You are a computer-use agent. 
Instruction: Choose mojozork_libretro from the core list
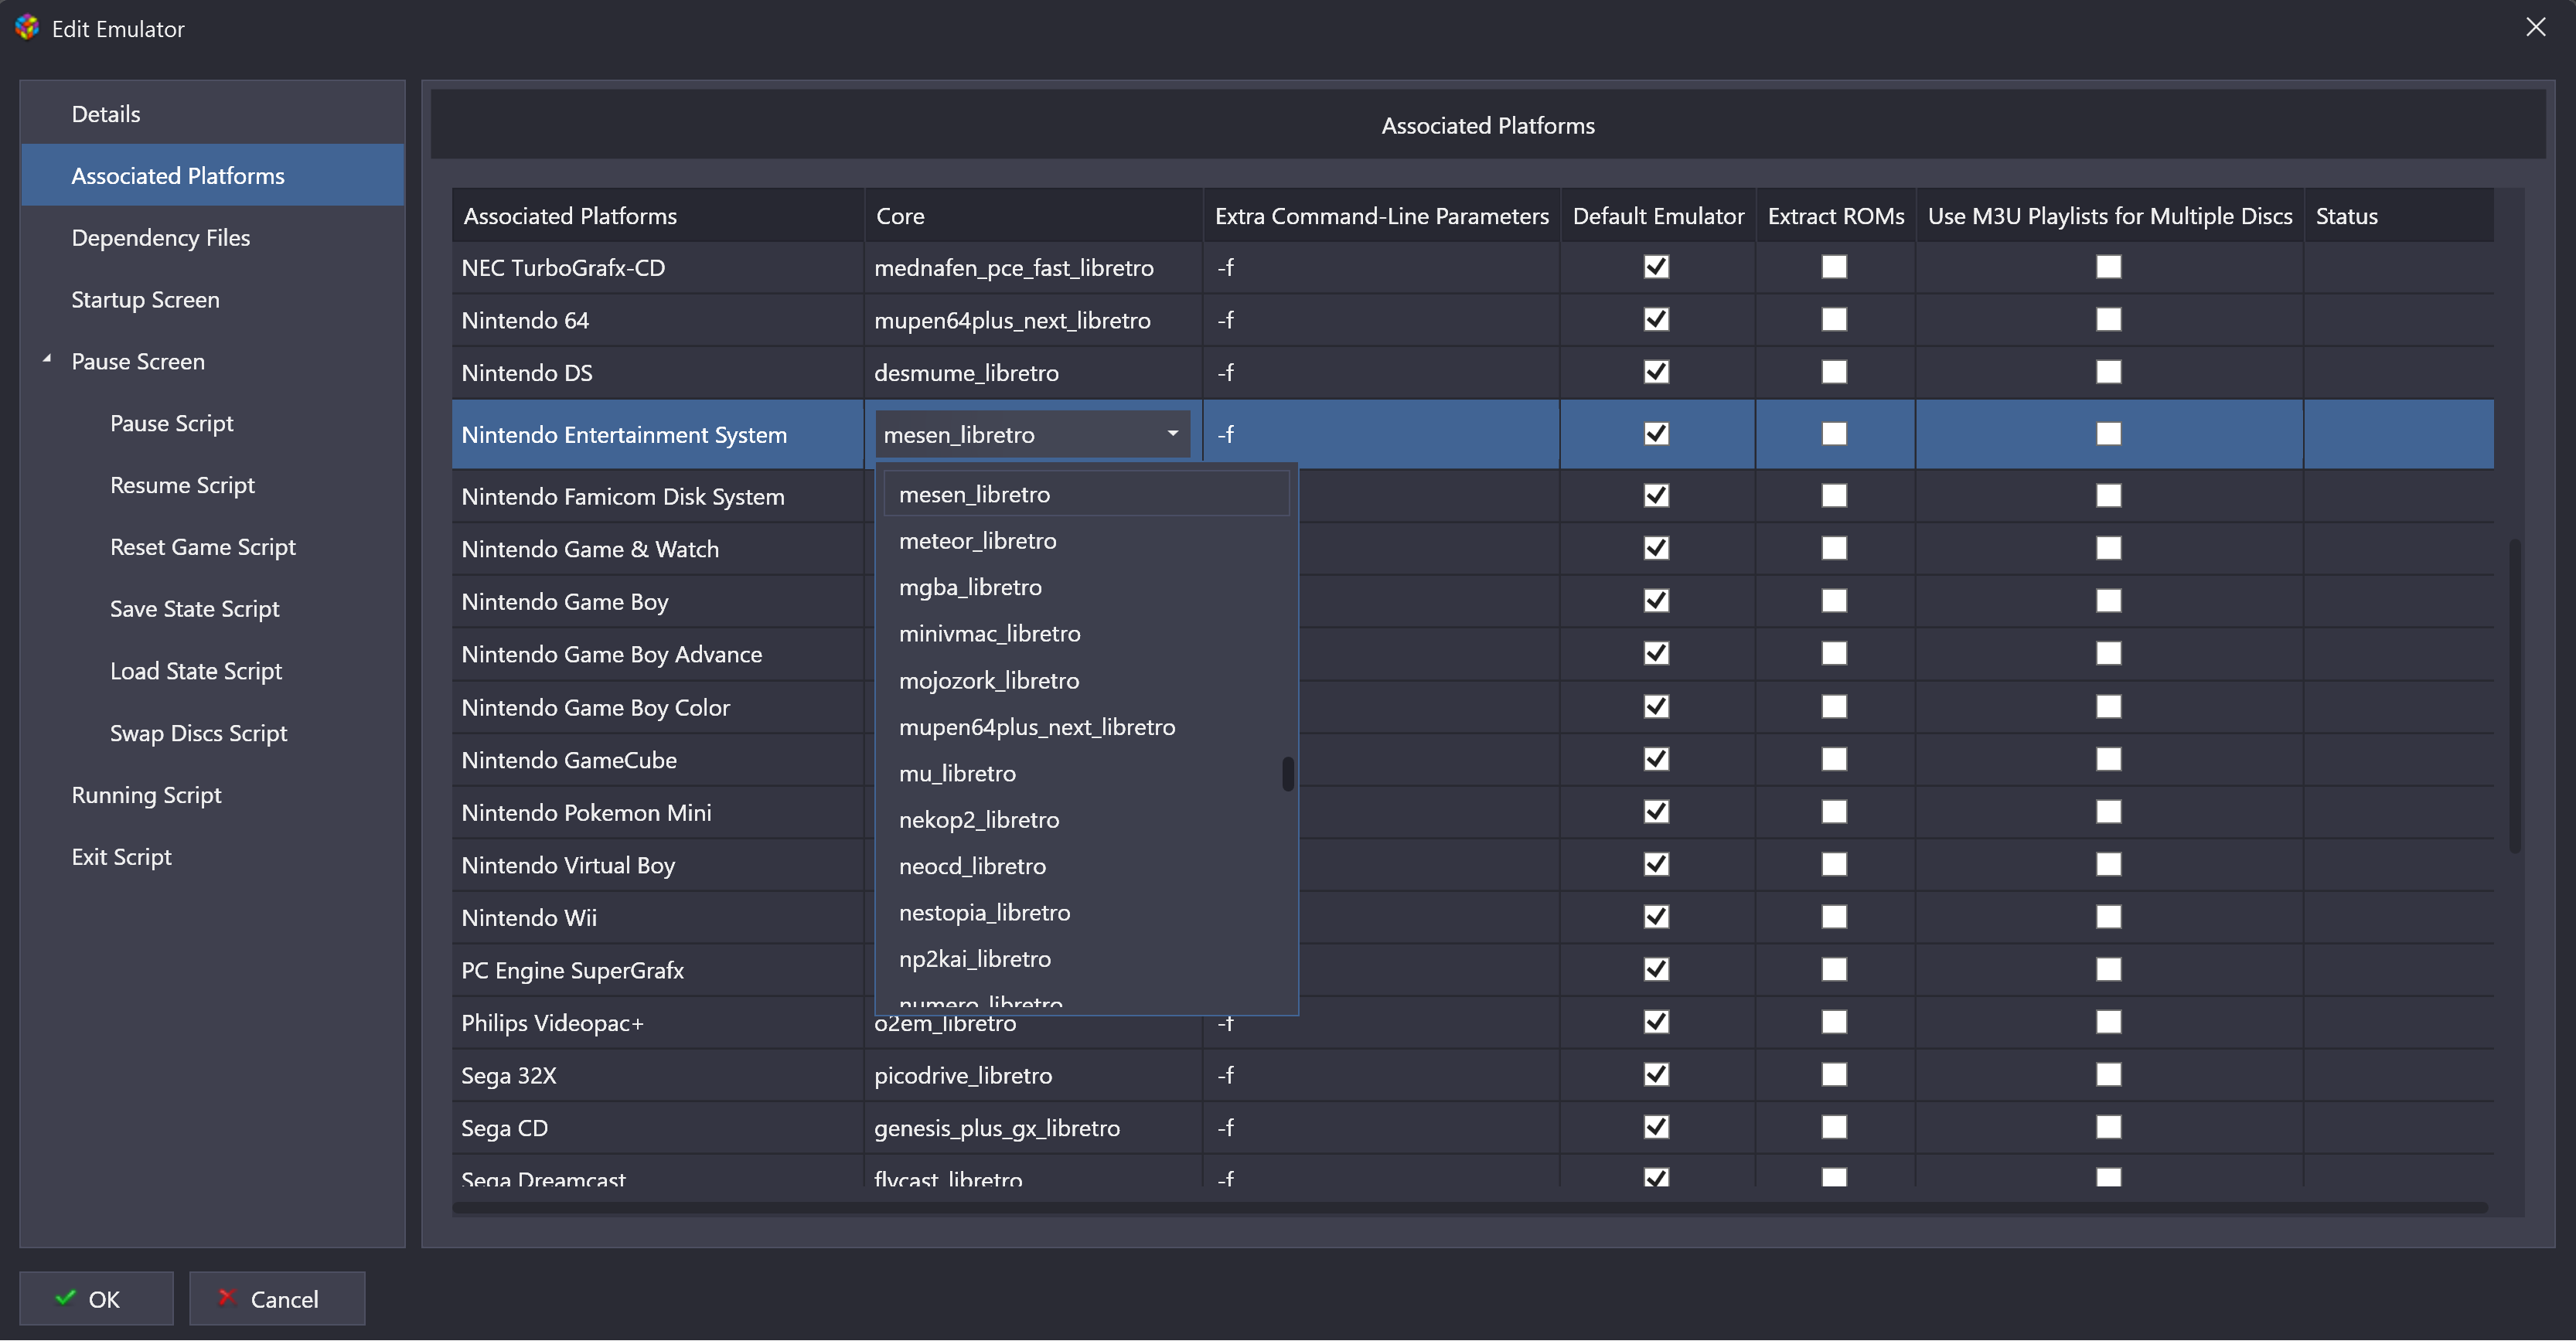click(x=1087, y=681)
